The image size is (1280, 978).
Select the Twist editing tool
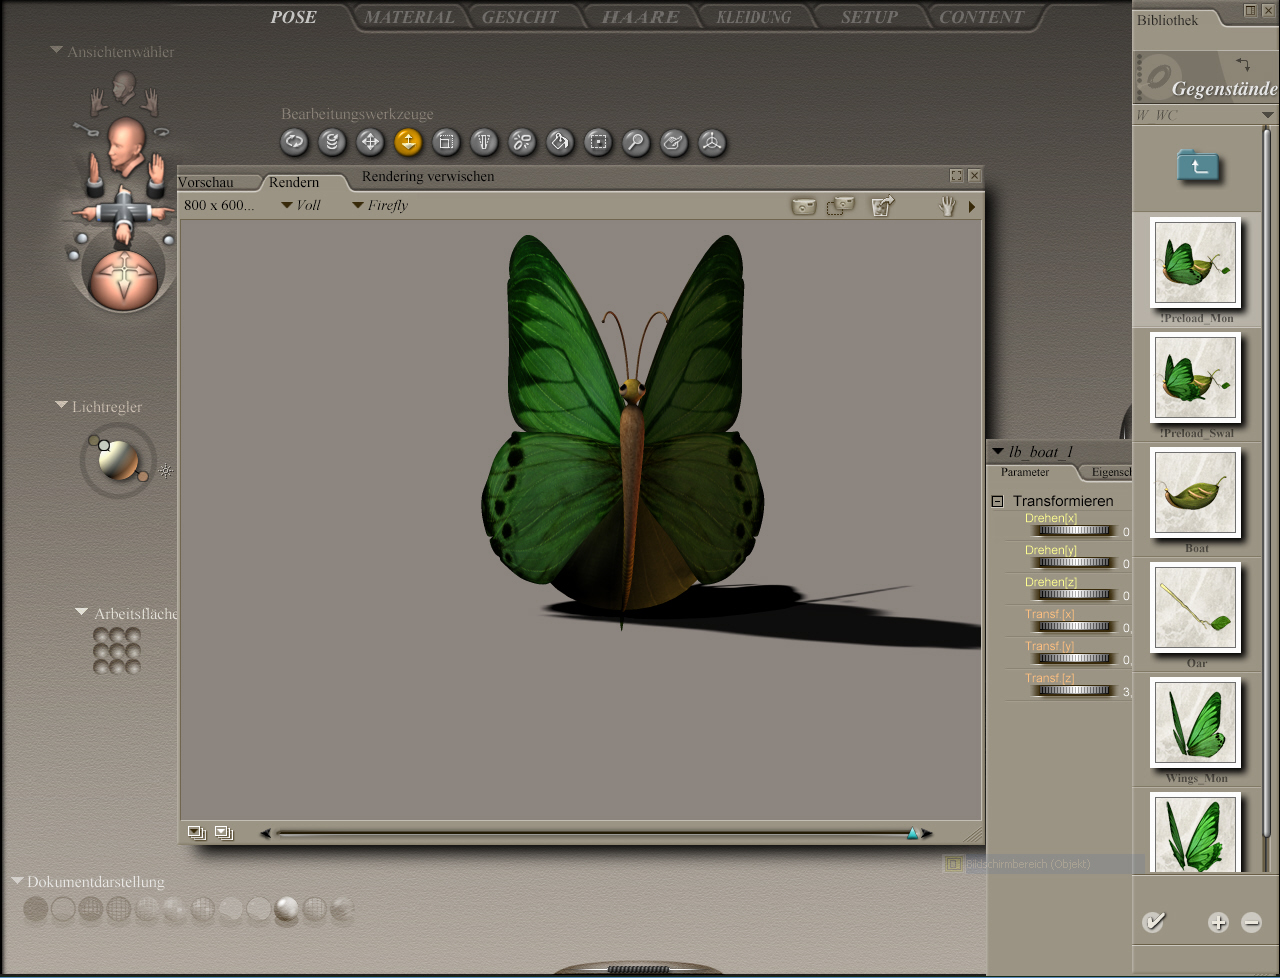(x=332, y=142)
